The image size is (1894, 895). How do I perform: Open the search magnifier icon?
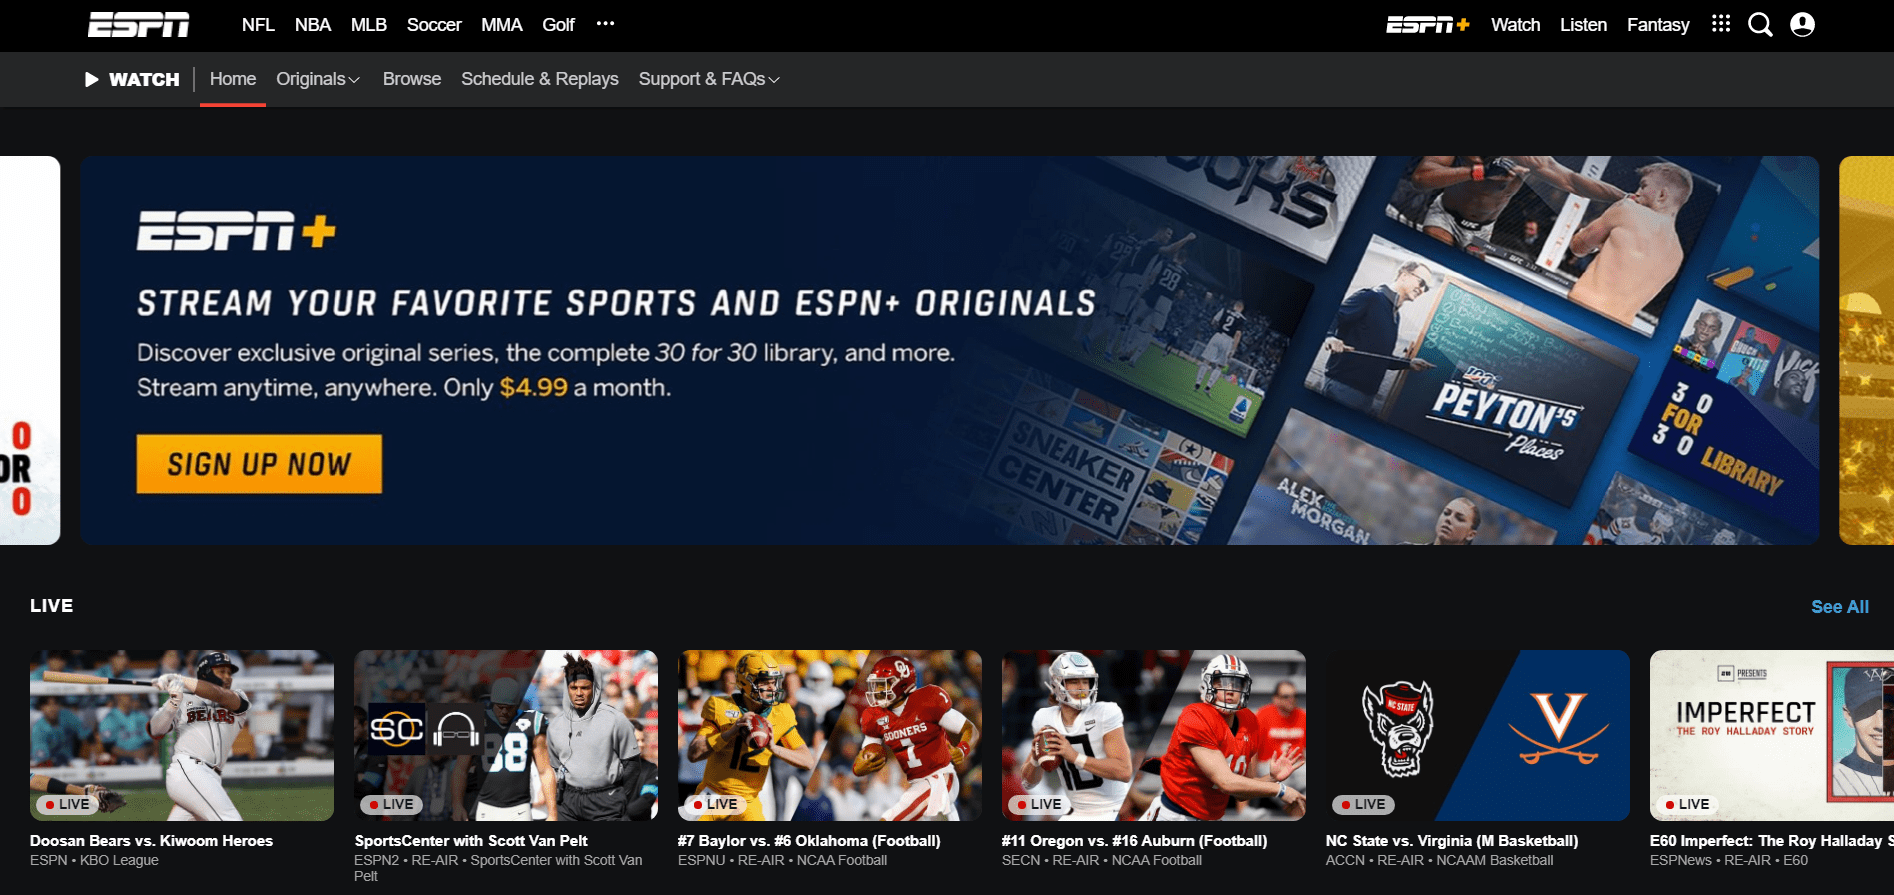(x=1760, y=25)
